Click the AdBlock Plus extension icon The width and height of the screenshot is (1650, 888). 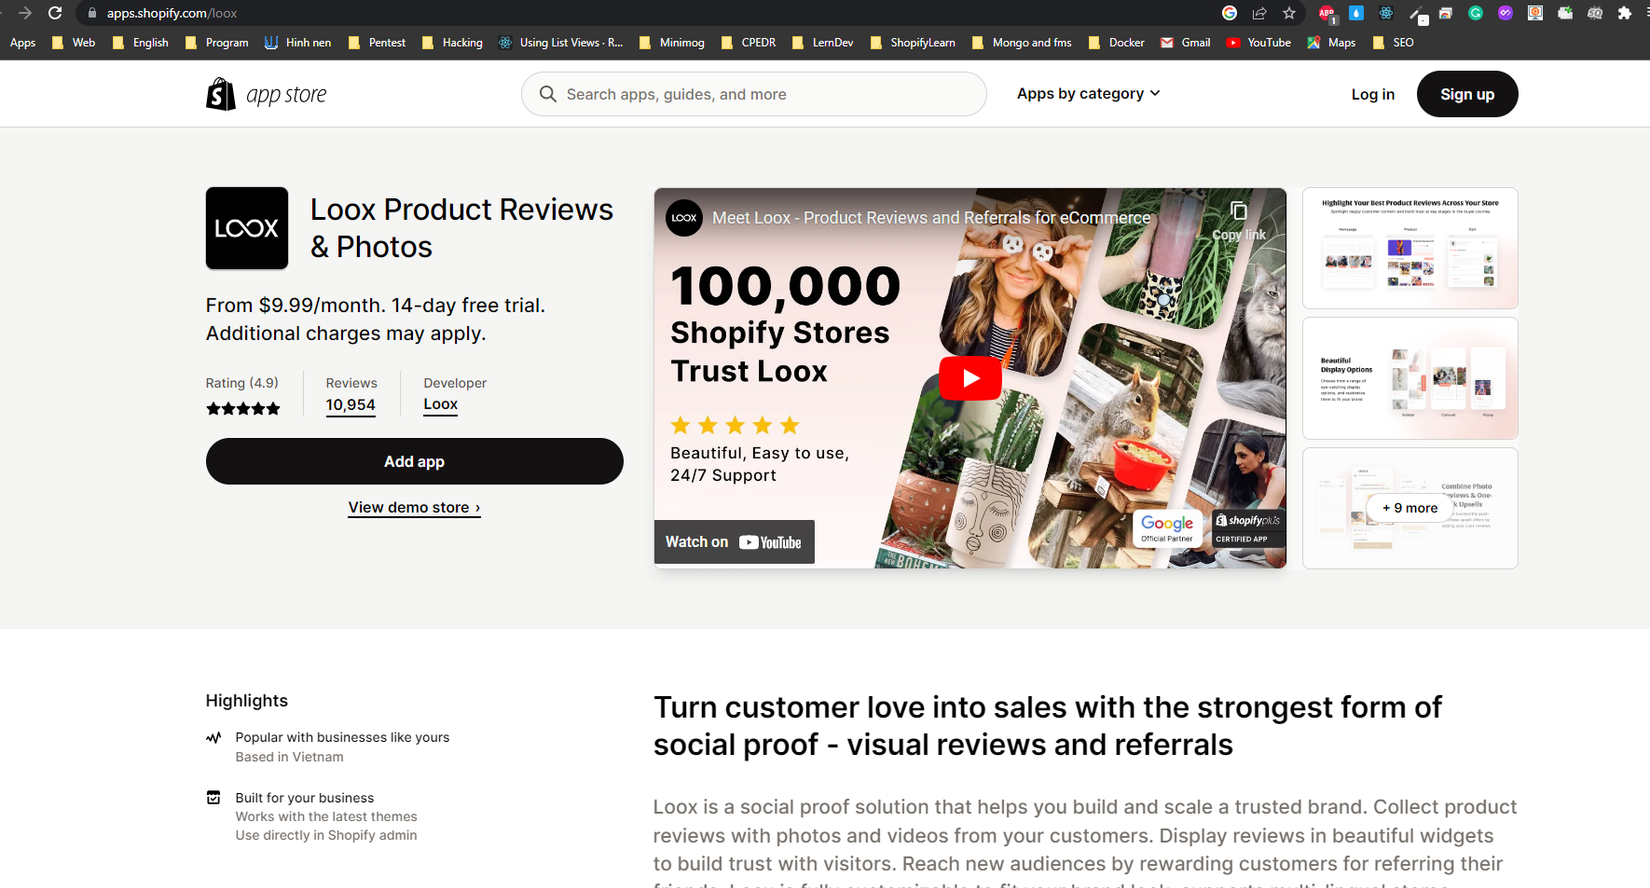(1326, 13)
